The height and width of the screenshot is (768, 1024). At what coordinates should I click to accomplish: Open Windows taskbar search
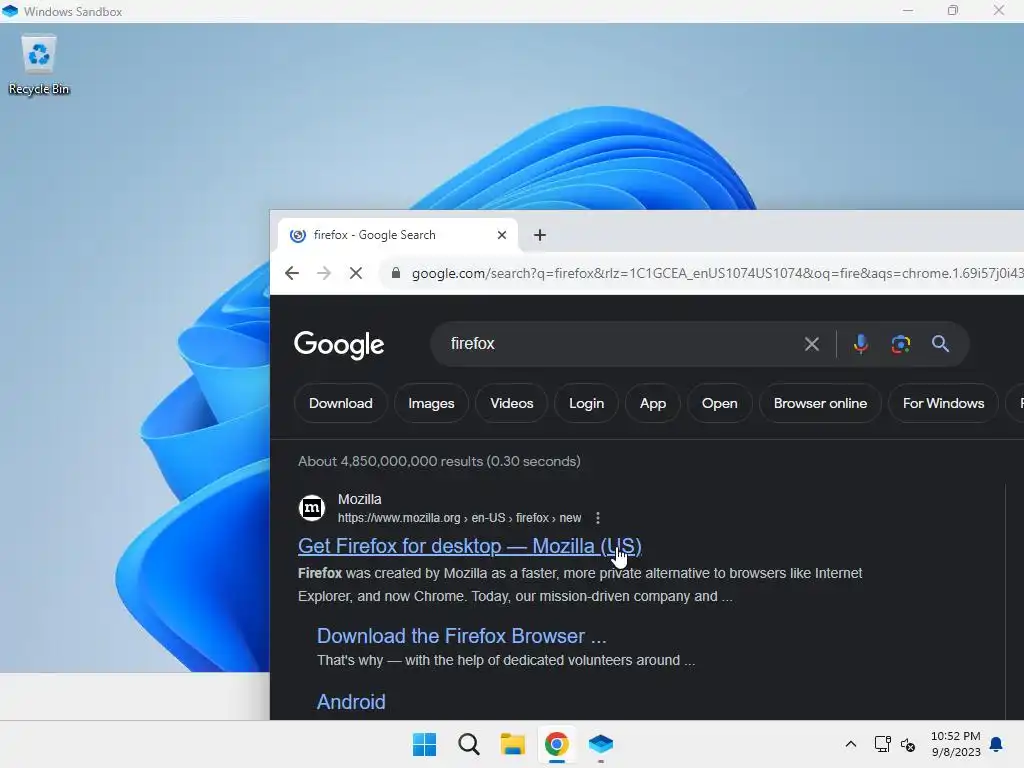click(x=469, y=744)
